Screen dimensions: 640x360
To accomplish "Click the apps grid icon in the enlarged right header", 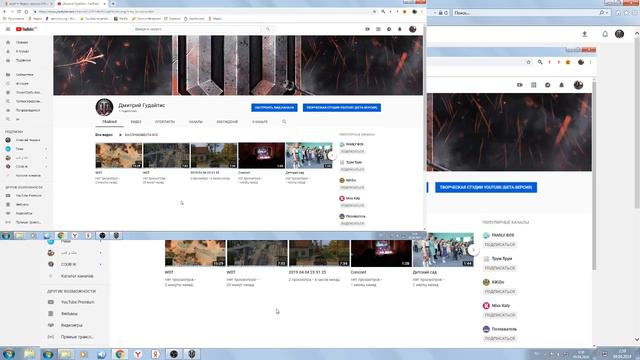I will pyautogui.click(x=533, y=85).
